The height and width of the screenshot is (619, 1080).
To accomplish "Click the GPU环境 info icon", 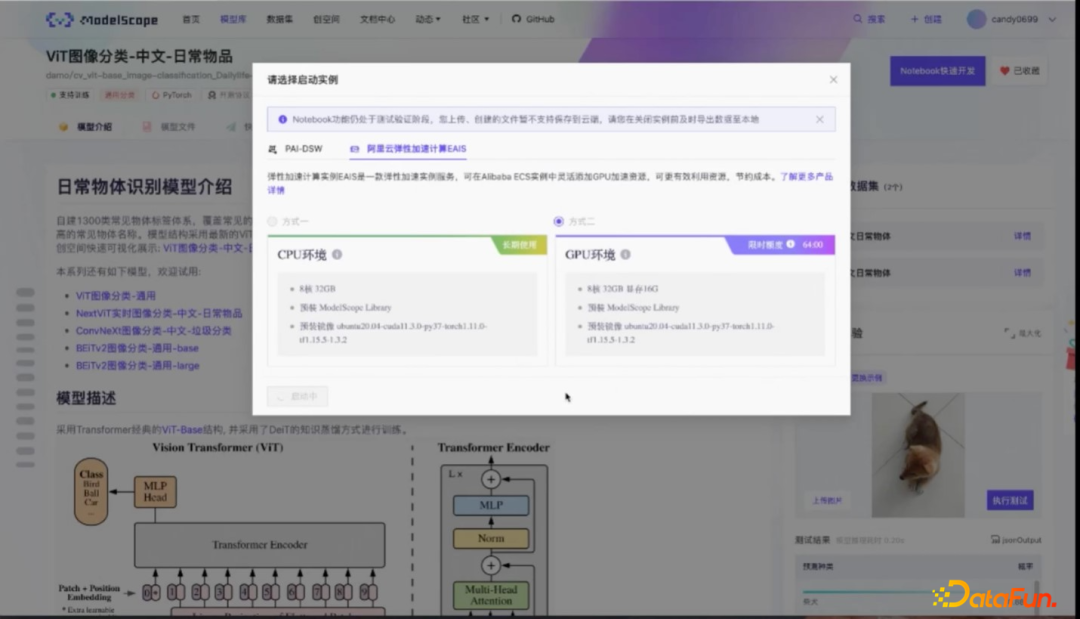I will tap(625, 255).
